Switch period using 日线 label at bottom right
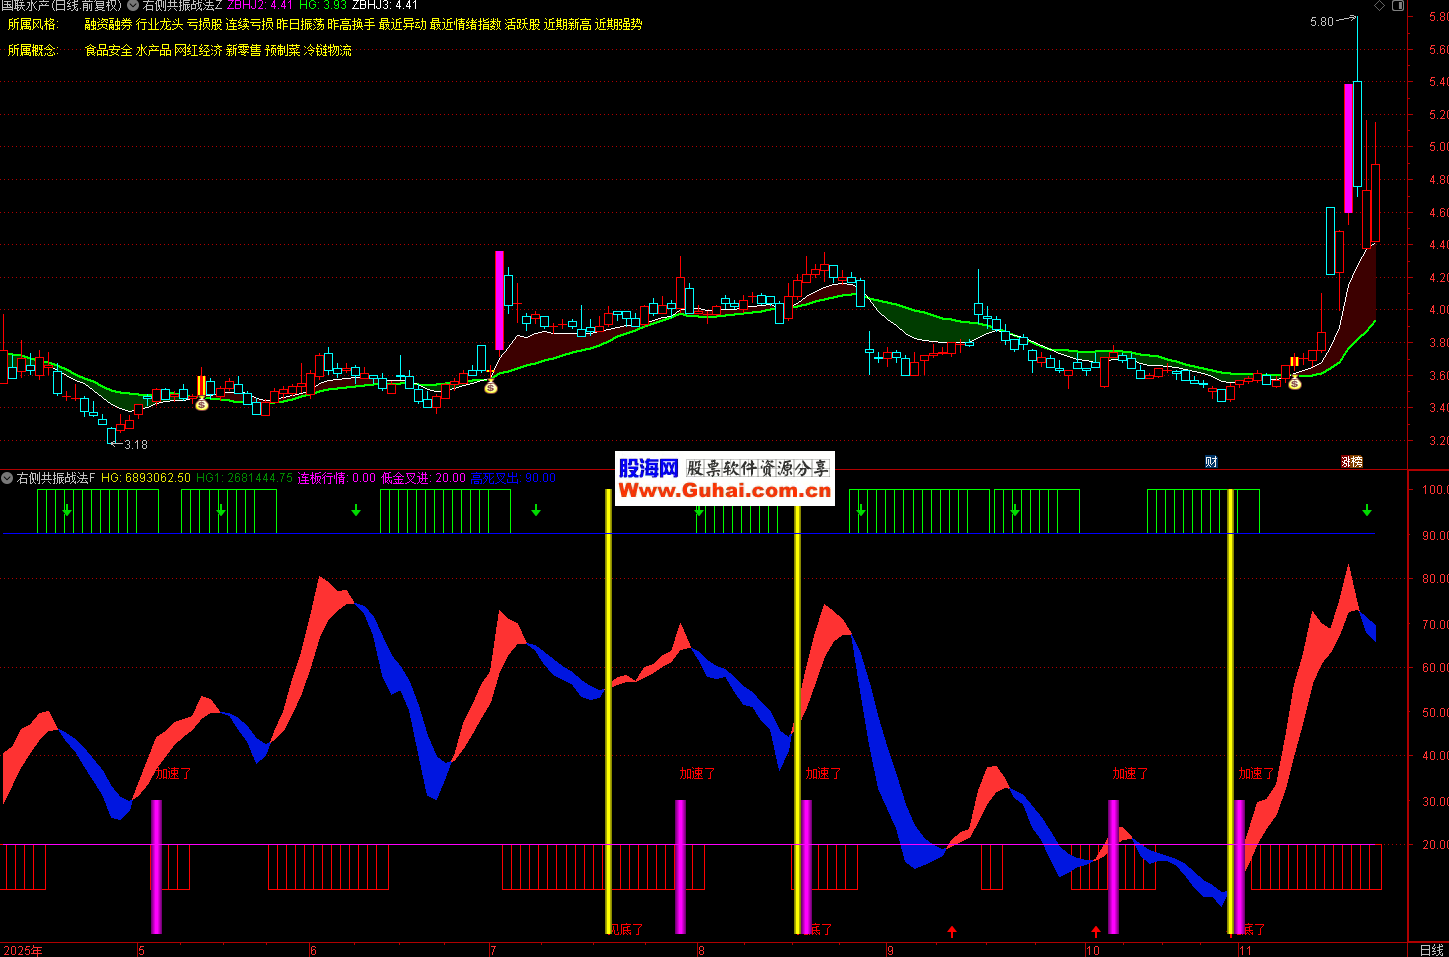 (x=1431, y=950)
